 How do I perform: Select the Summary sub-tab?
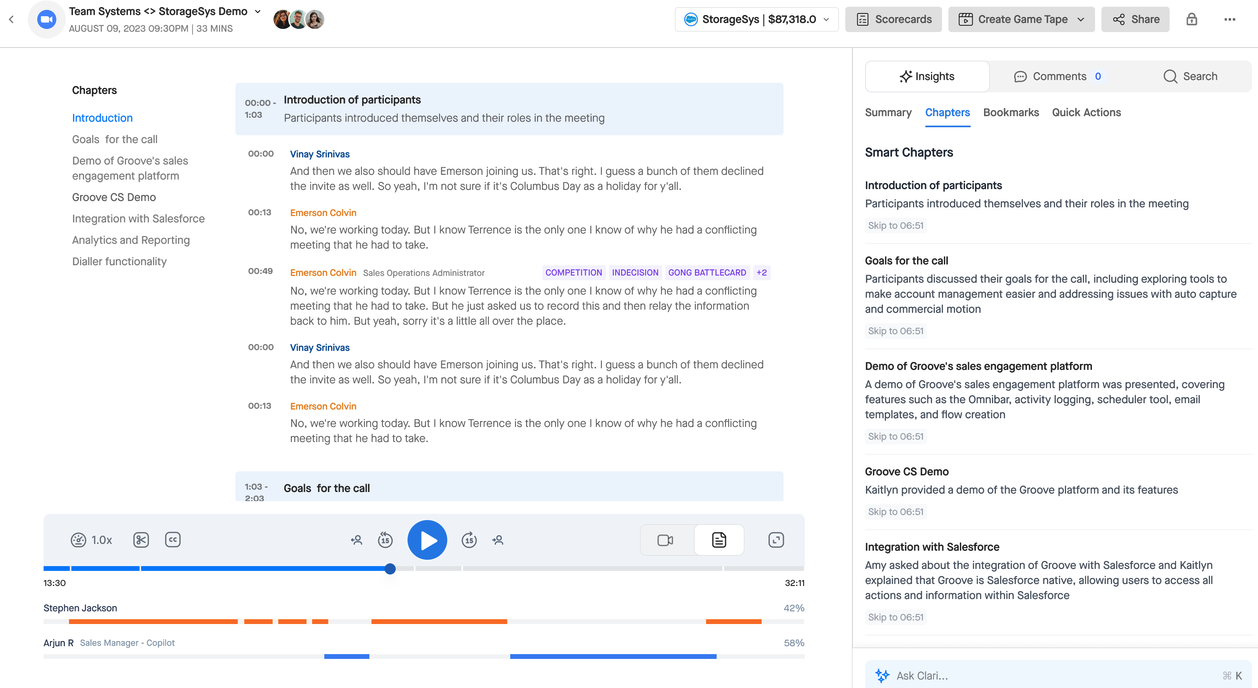point(888,112)
